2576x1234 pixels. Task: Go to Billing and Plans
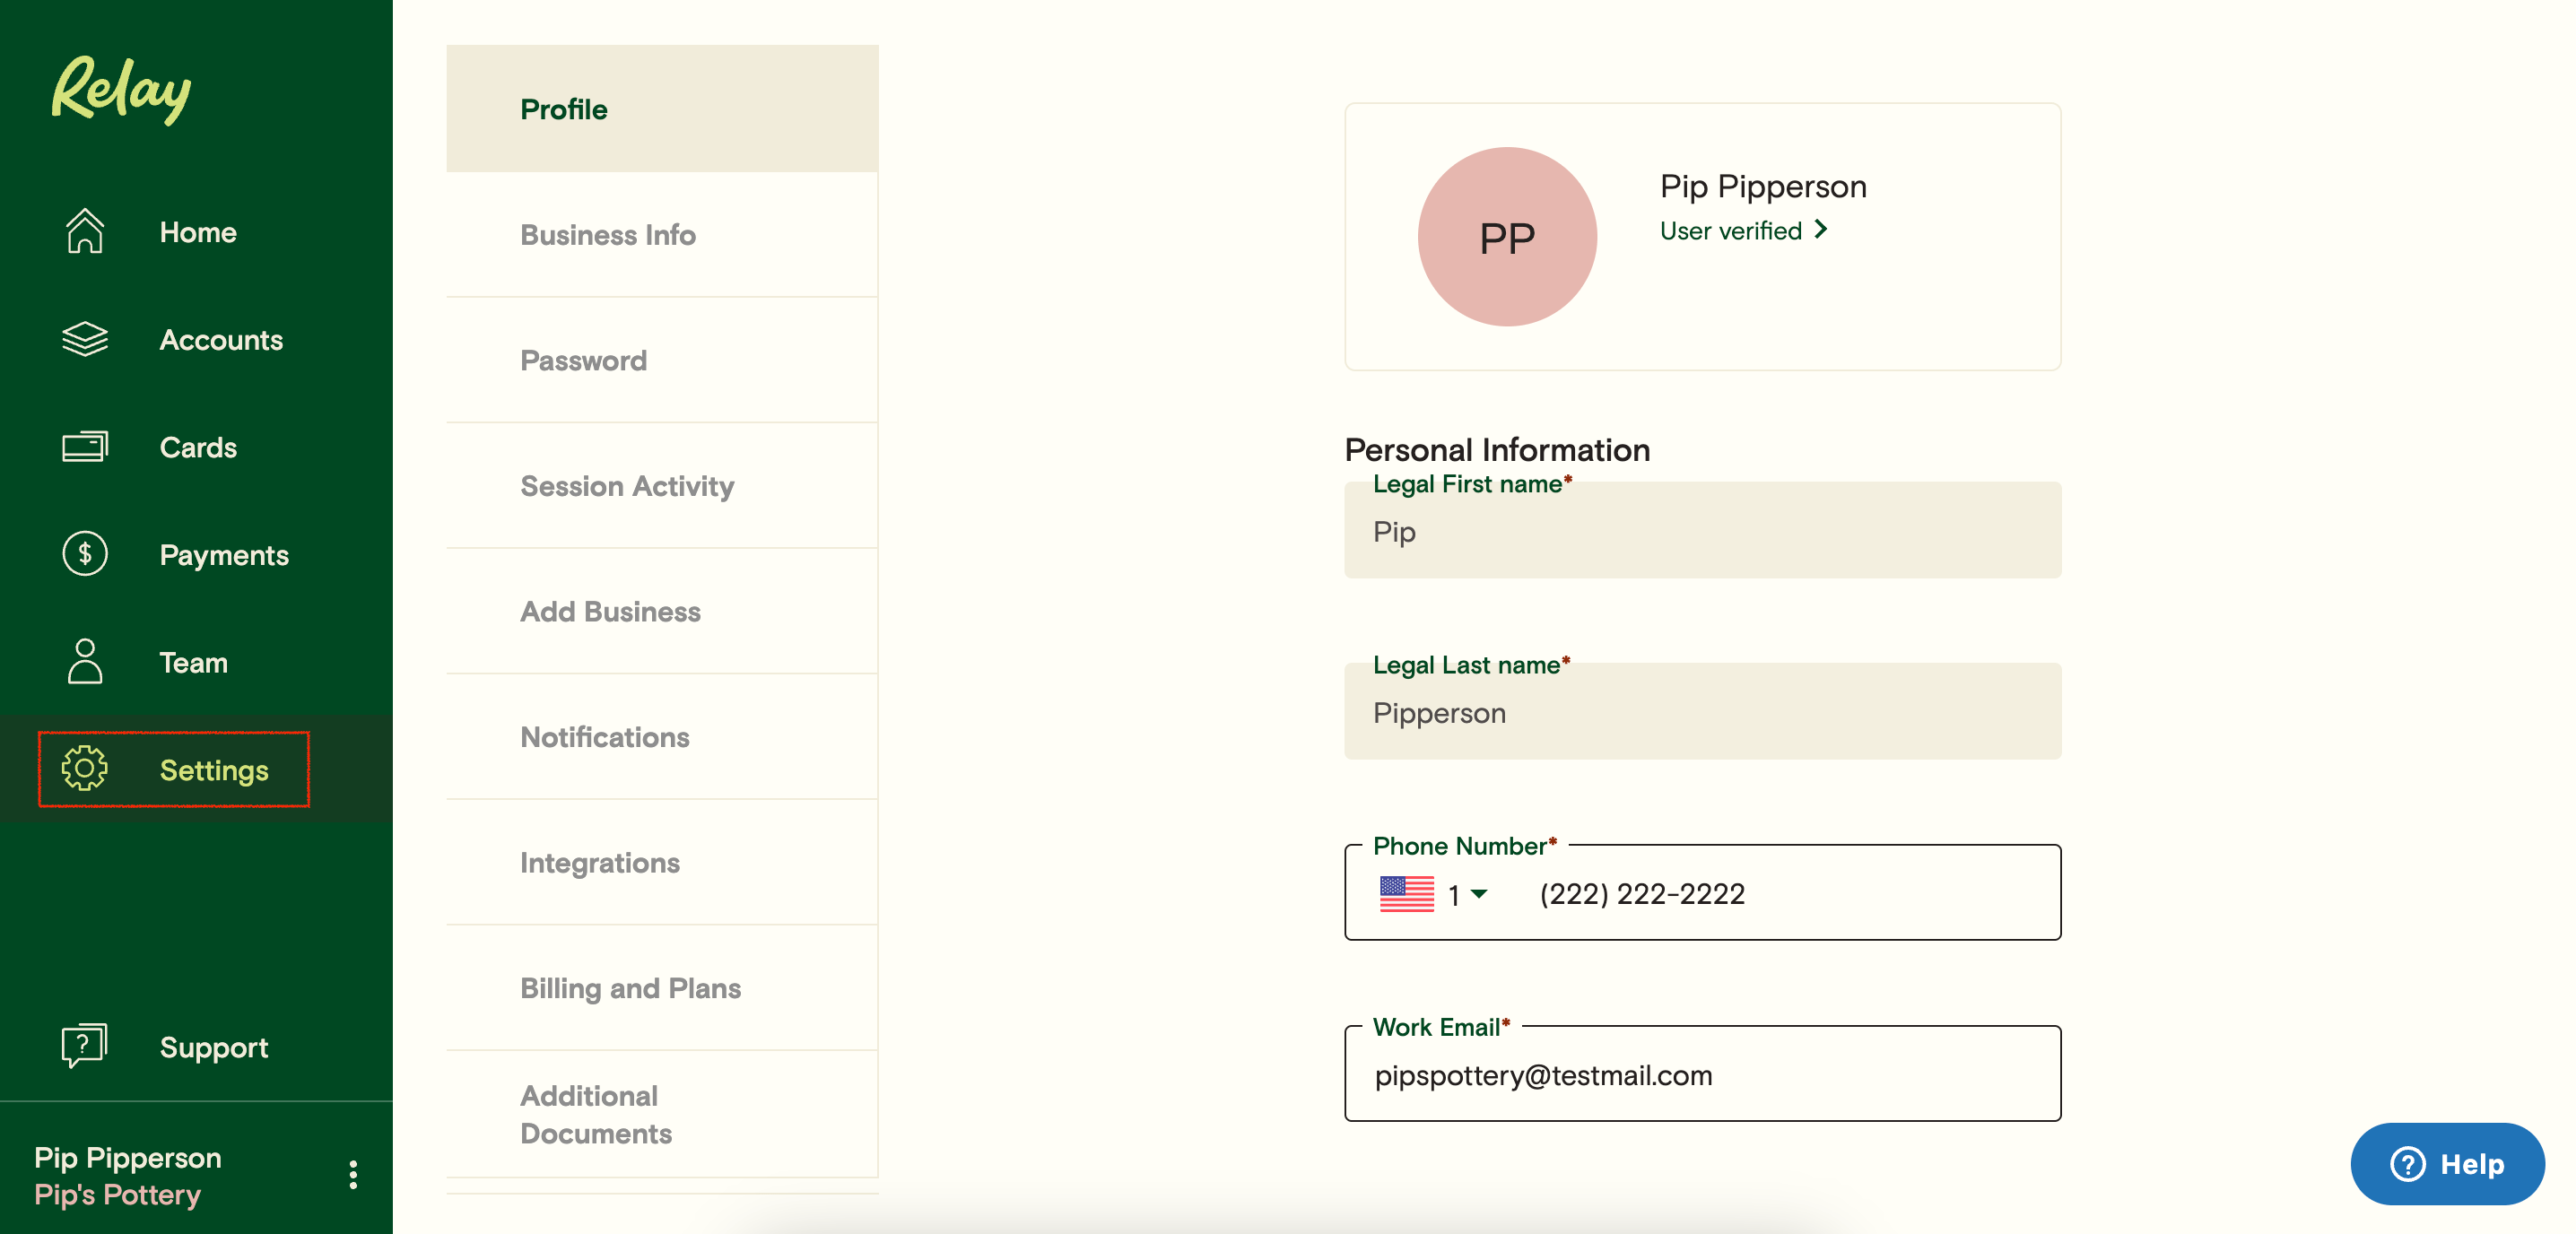click(630, 988)
